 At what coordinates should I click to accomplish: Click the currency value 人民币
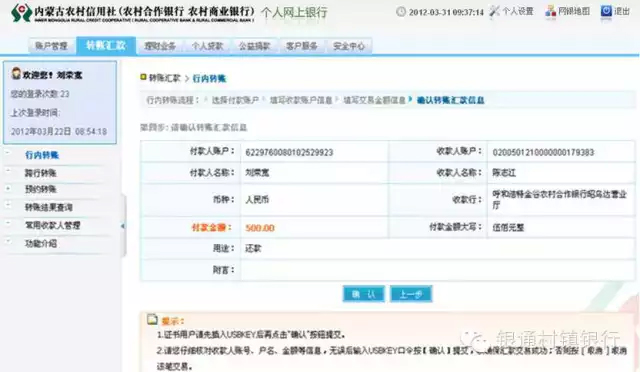tap(257, 200)
